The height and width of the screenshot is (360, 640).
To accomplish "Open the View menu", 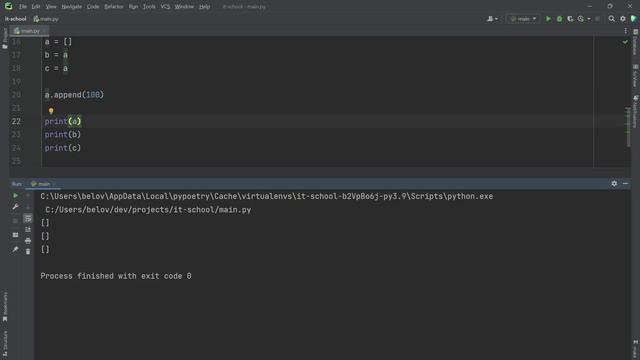I will tap(51, 7).
